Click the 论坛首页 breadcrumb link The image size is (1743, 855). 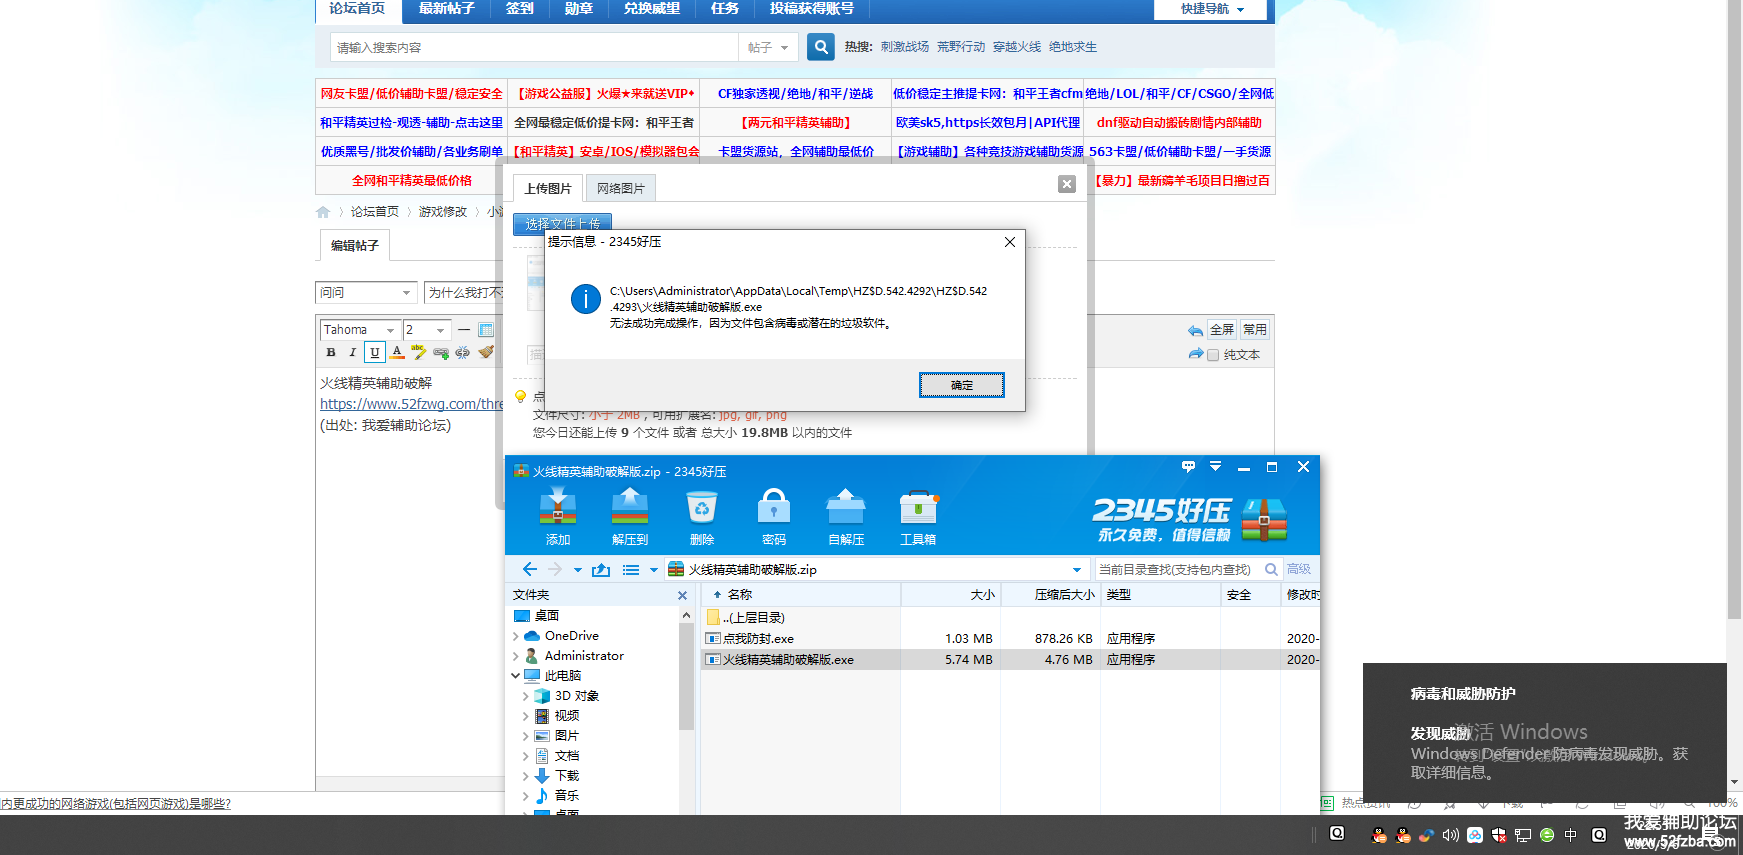[375, 212]
